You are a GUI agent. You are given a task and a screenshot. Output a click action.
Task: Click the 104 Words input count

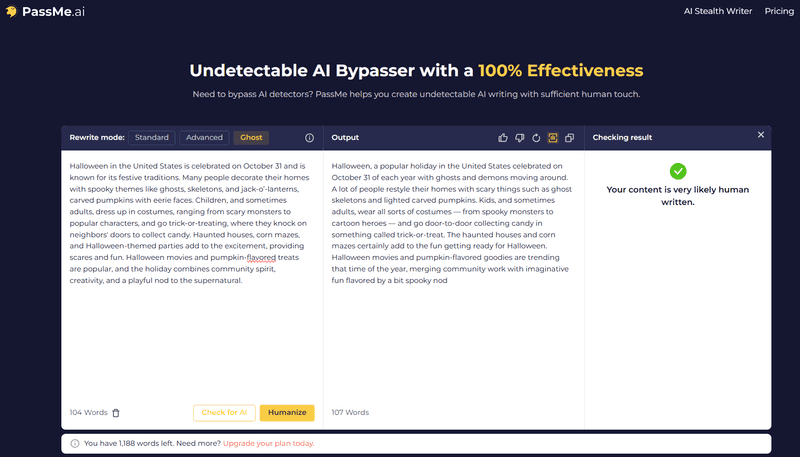(x=88, y=412)
